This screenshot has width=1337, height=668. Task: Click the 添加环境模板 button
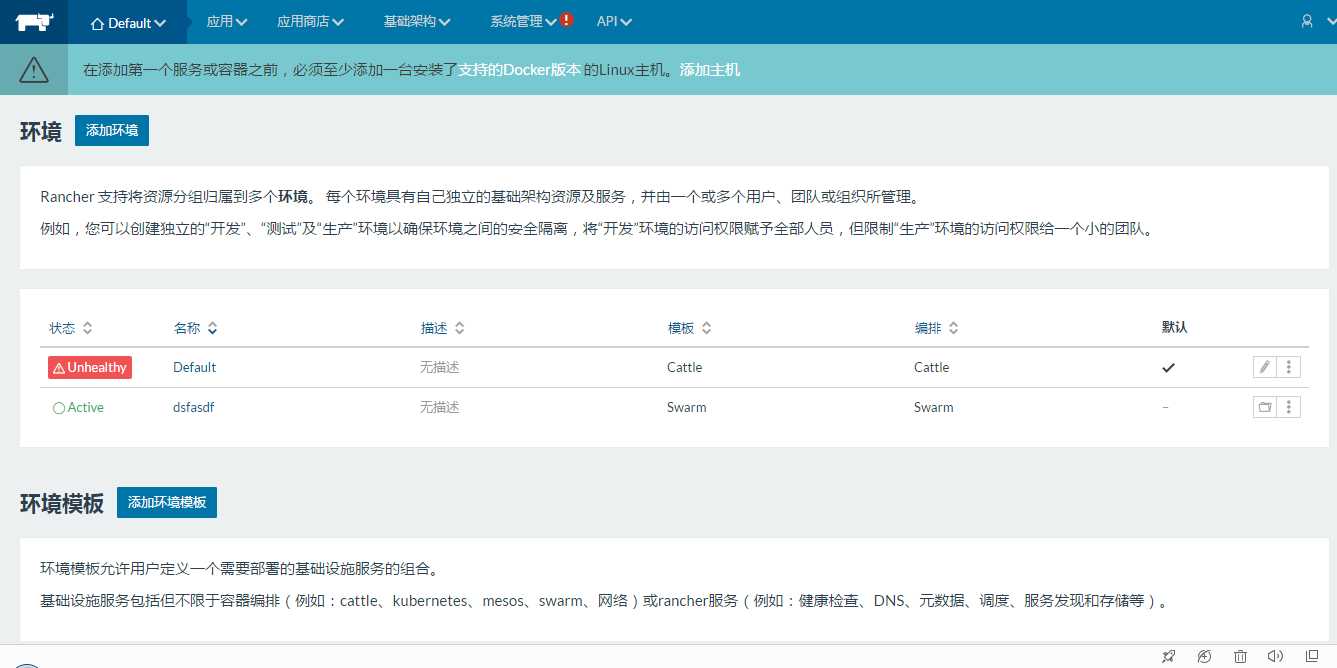tap(167, 502)
